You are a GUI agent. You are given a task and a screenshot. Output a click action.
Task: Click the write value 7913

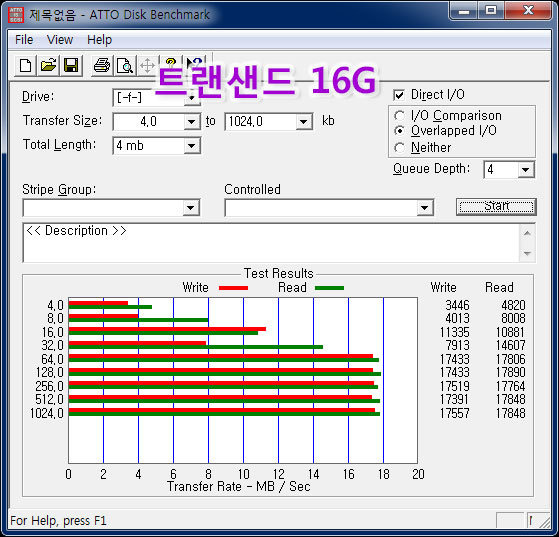tap(457, 345)
